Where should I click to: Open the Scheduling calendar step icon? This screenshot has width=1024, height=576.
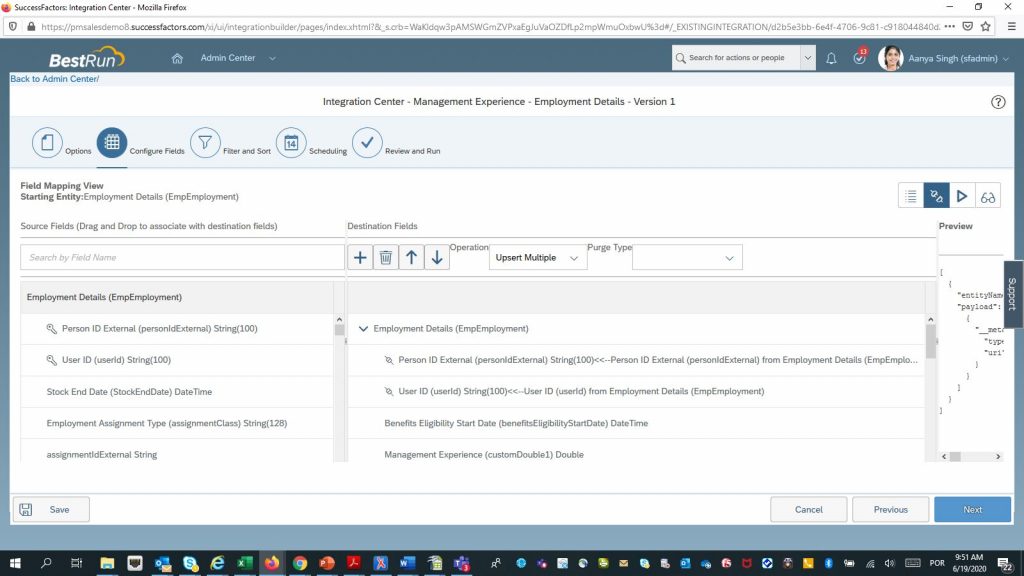click(291, 142)
